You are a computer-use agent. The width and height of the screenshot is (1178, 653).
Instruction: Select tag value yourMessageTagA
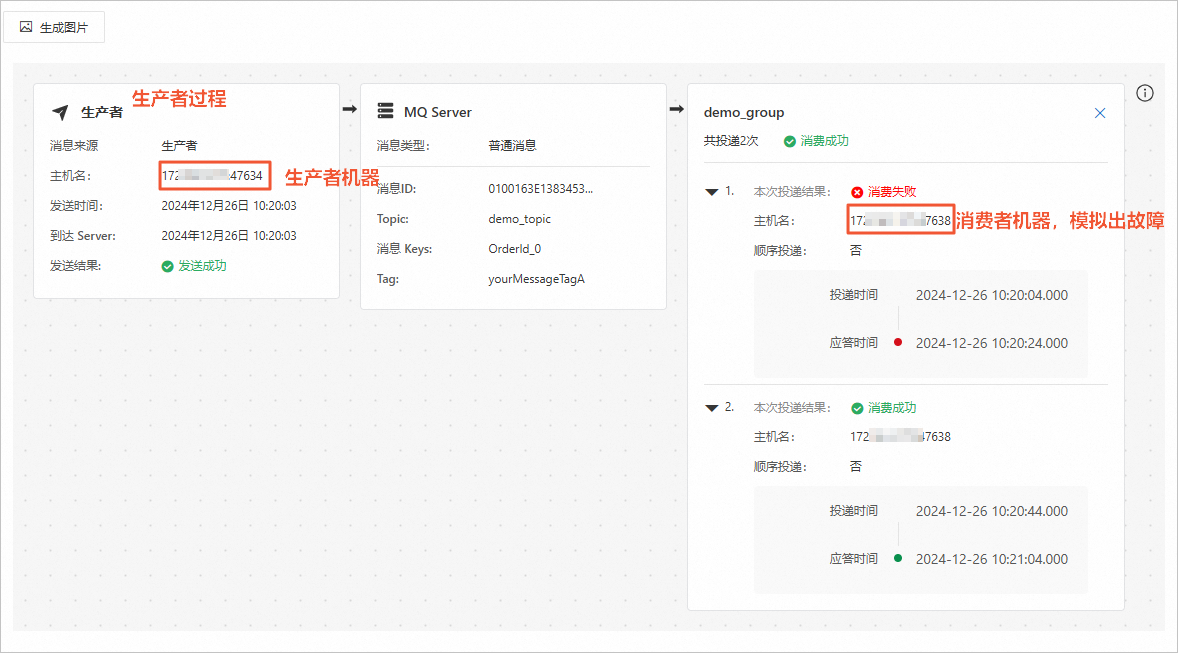point(536,279)
